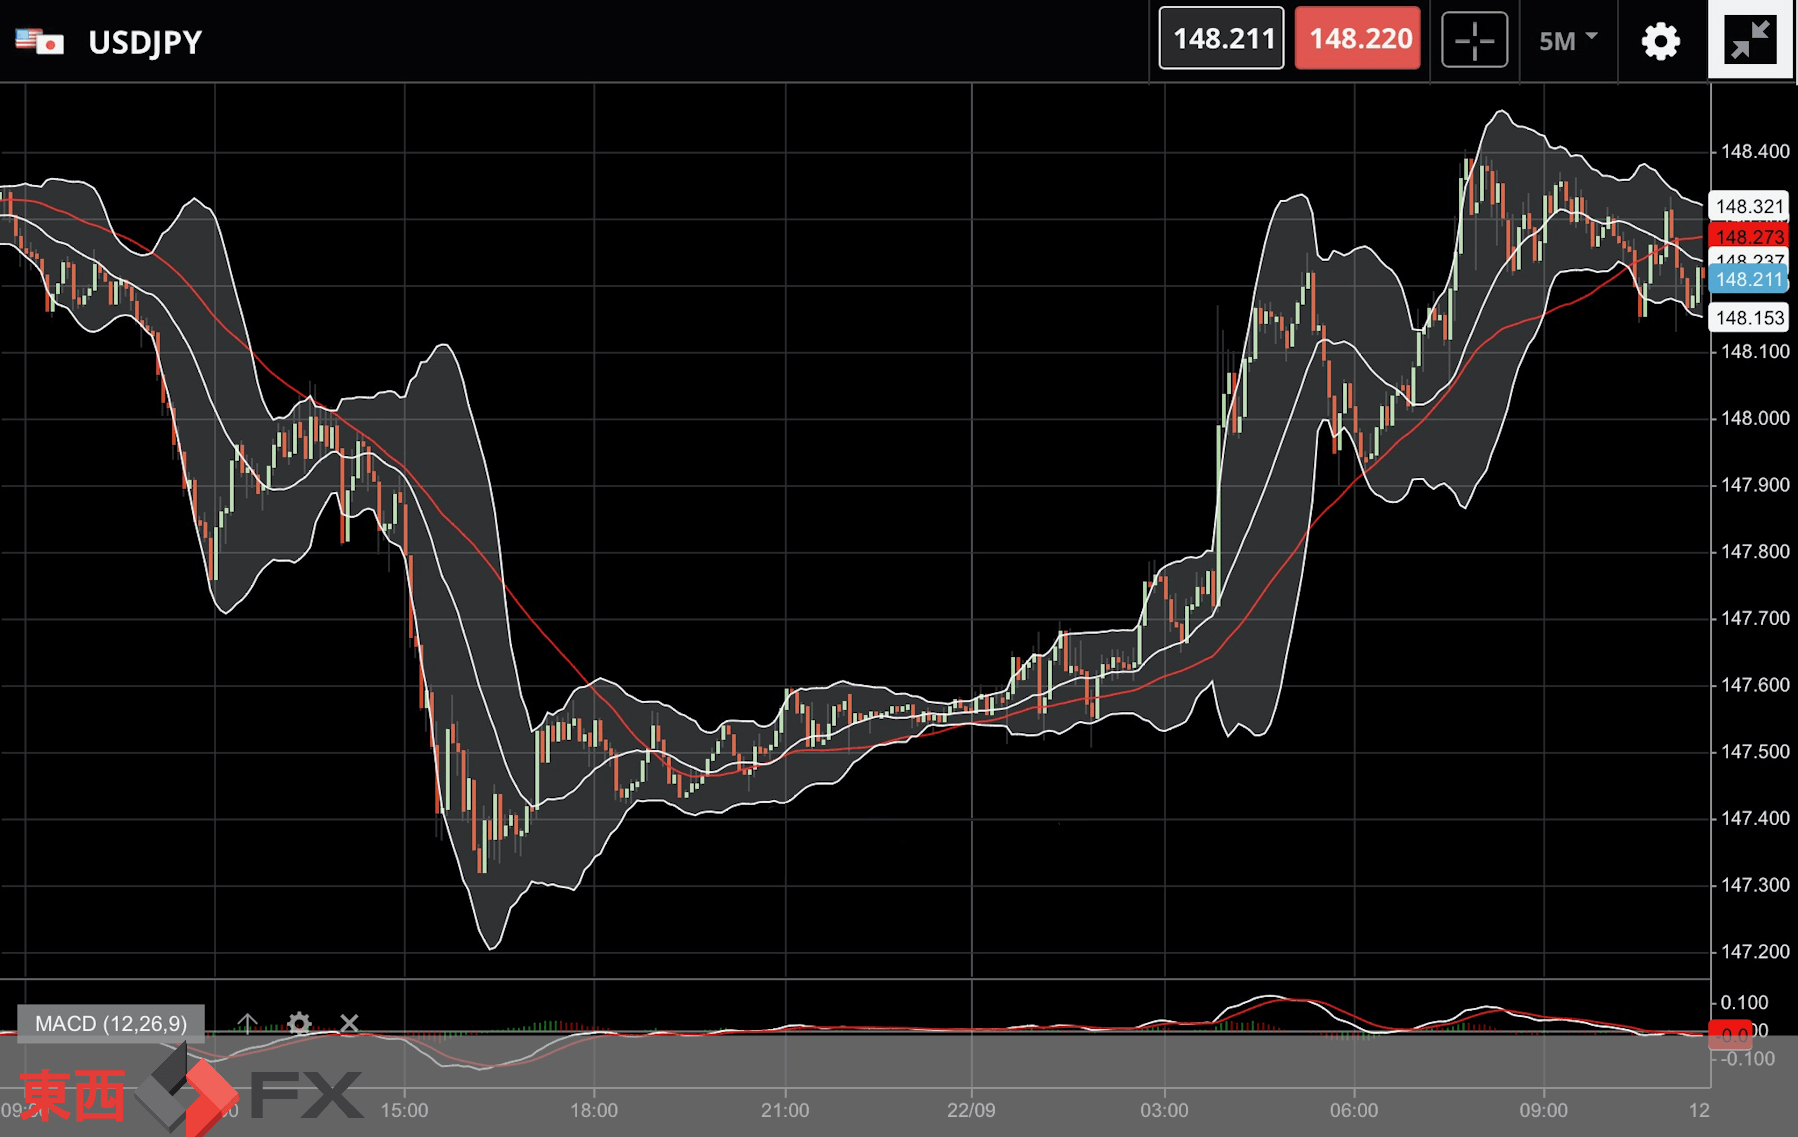
Task: Open the 5M timeframe dropdown
Action: click(1567, 41)
